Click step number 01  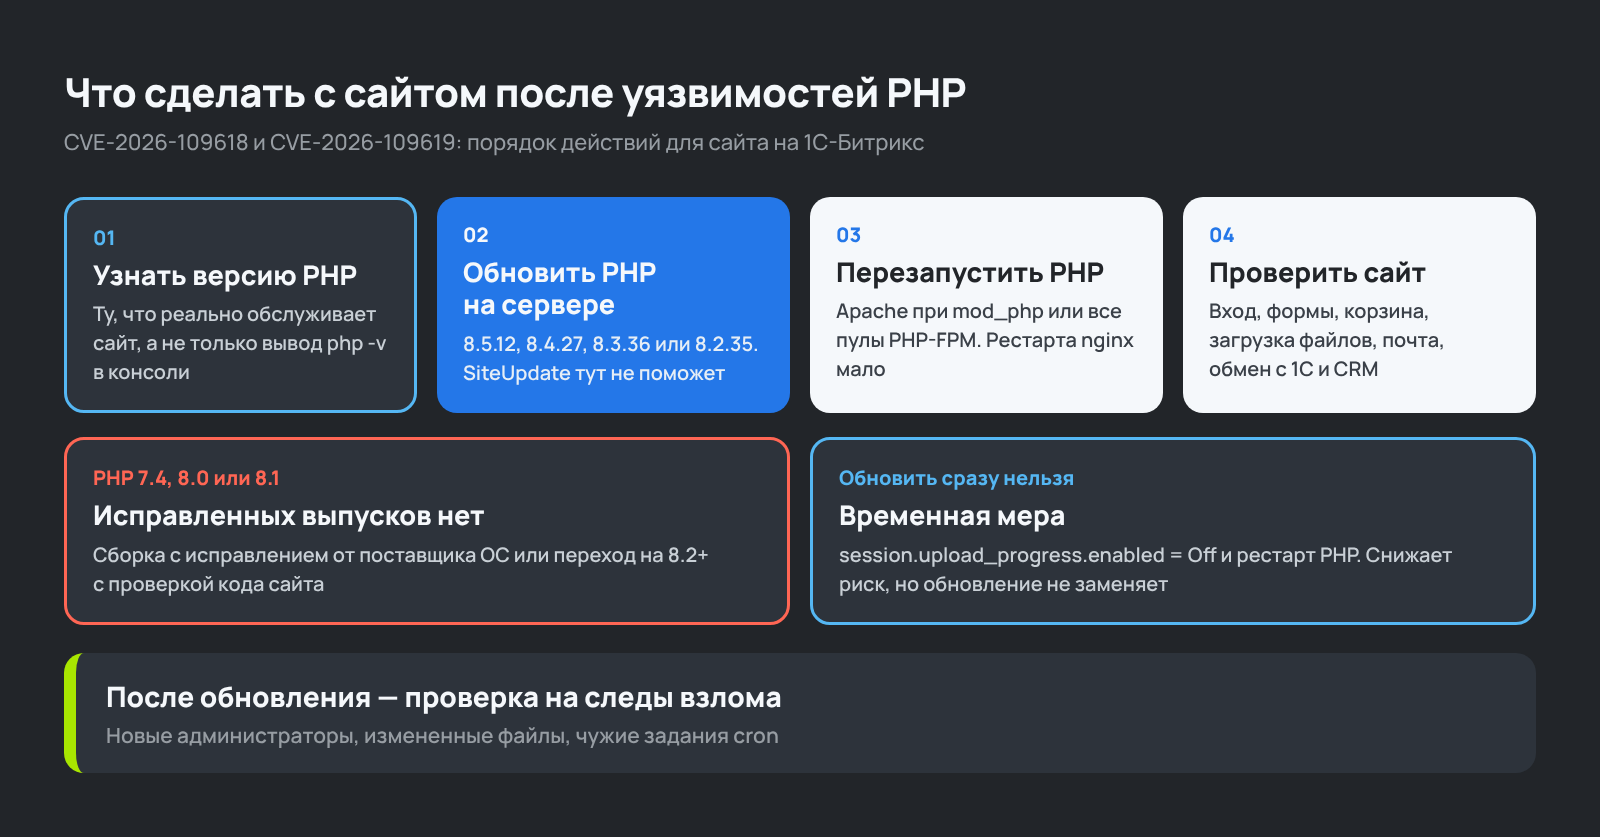[x=104, y=238]
